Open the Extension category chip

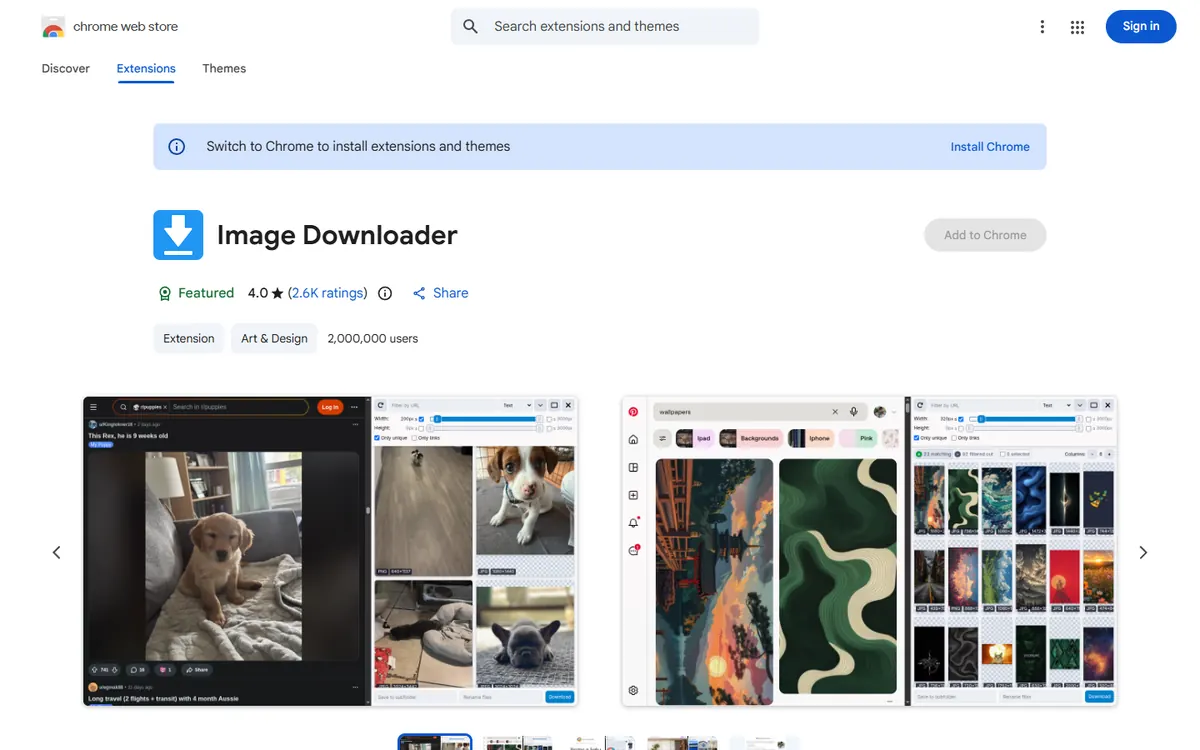tap(189, 339)
